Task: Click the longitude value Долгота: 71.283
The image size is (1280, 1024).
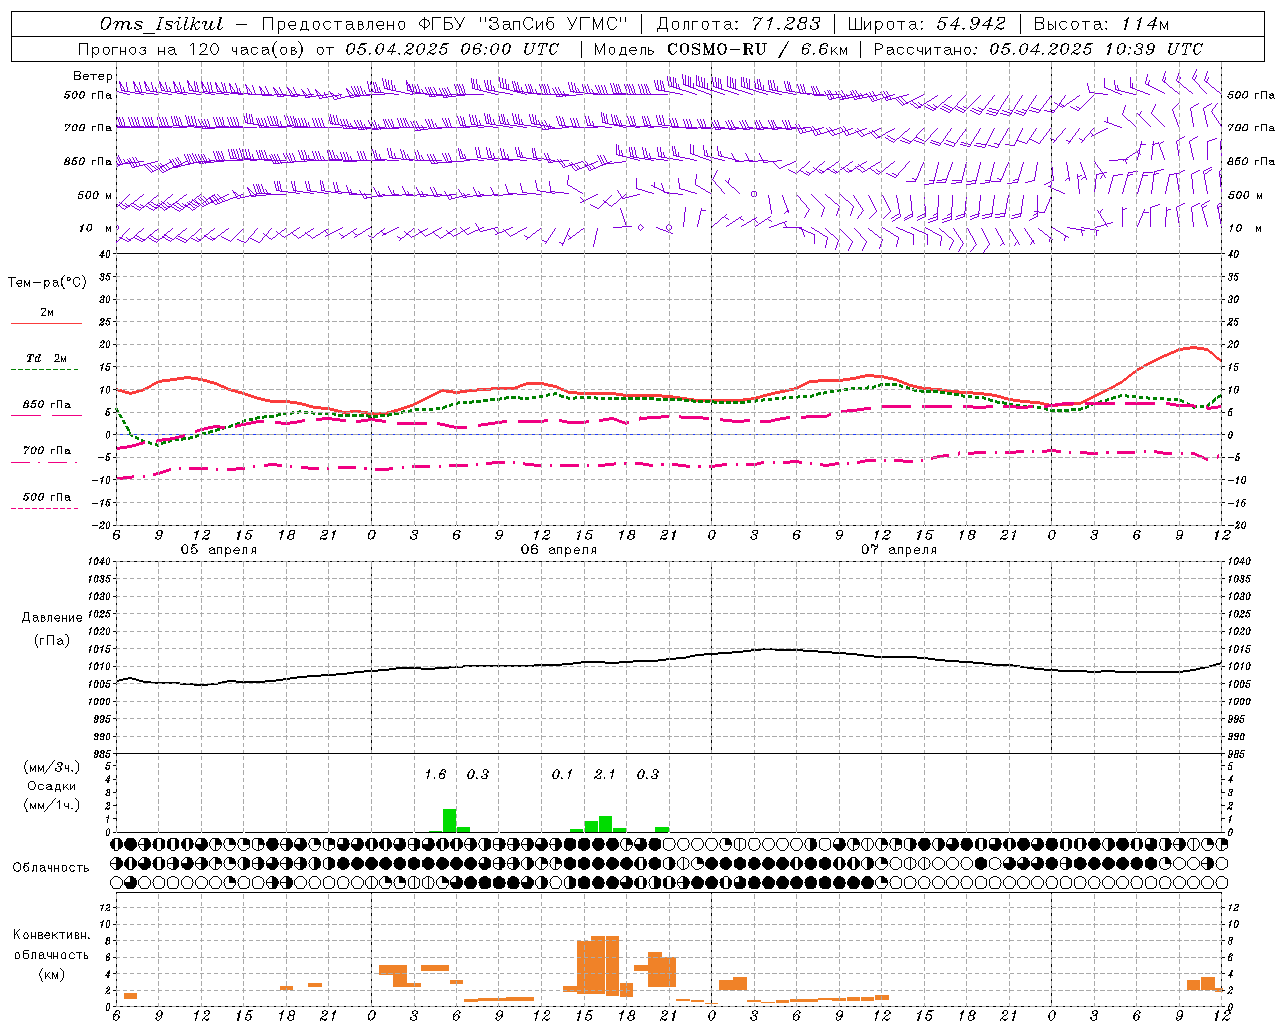Action: point(738,24)
